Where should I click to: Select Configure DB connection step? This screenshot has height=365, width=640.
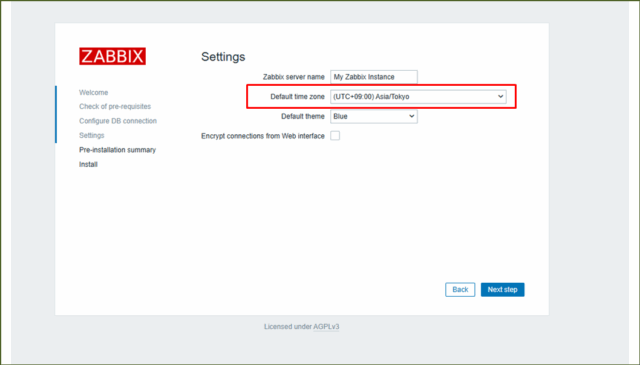pos(118,121)
